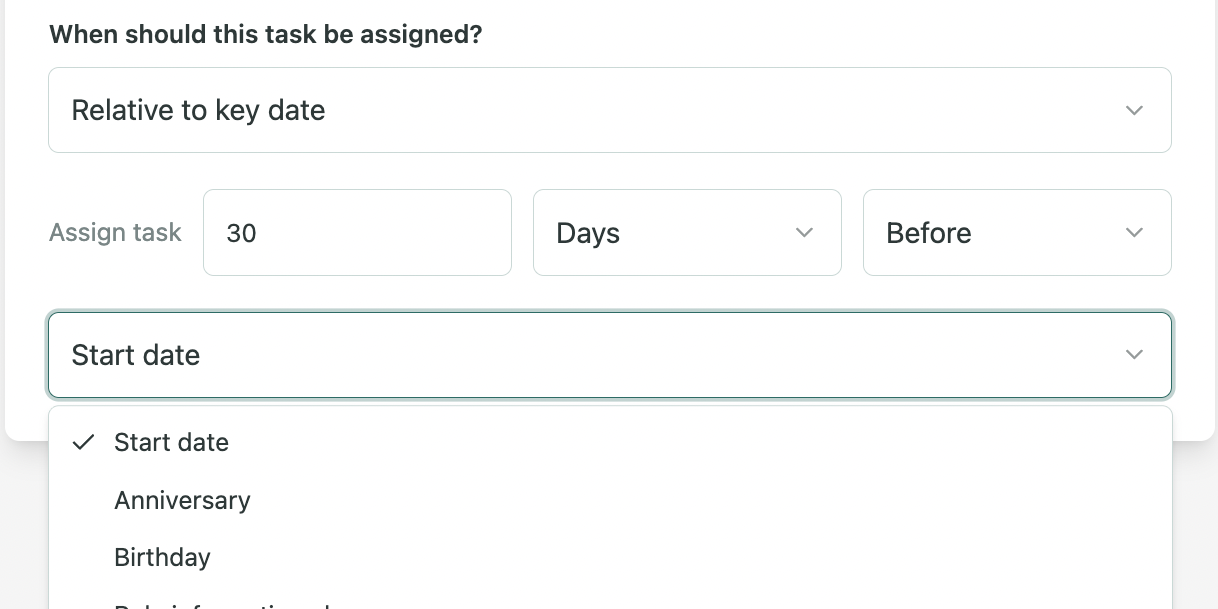Focus the number input containing 30
This screenshot has height=609, width=1218.
coord(357,233)
